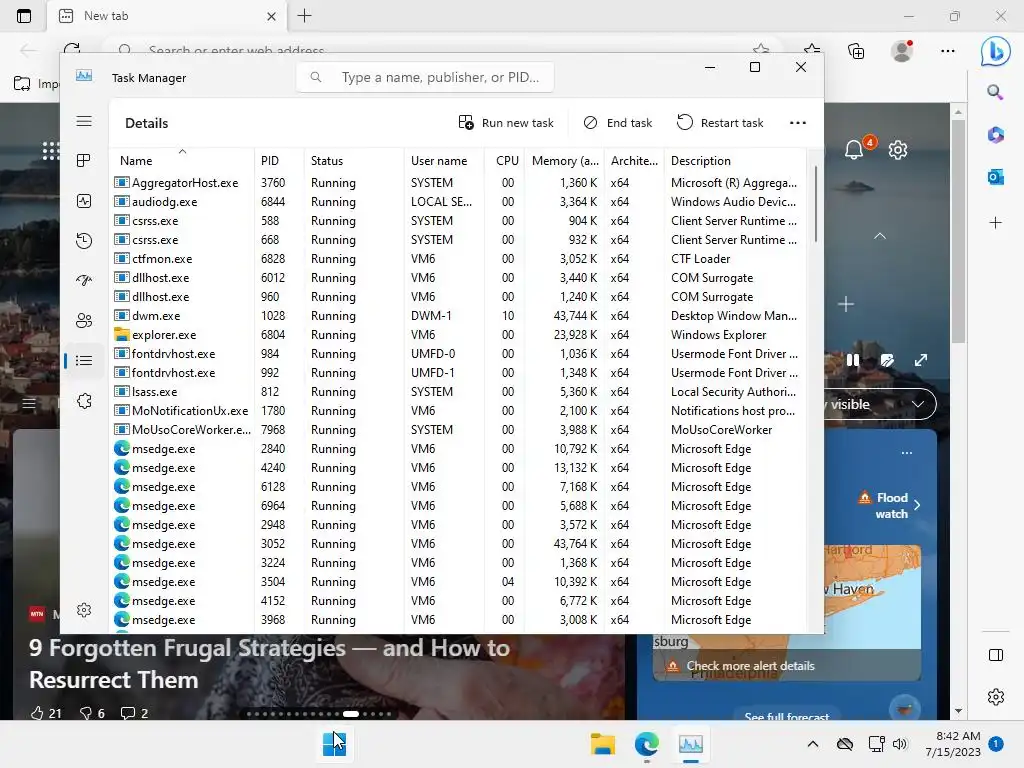Select the New tab browser tab

pyautogui.click(x=167, y=16)
